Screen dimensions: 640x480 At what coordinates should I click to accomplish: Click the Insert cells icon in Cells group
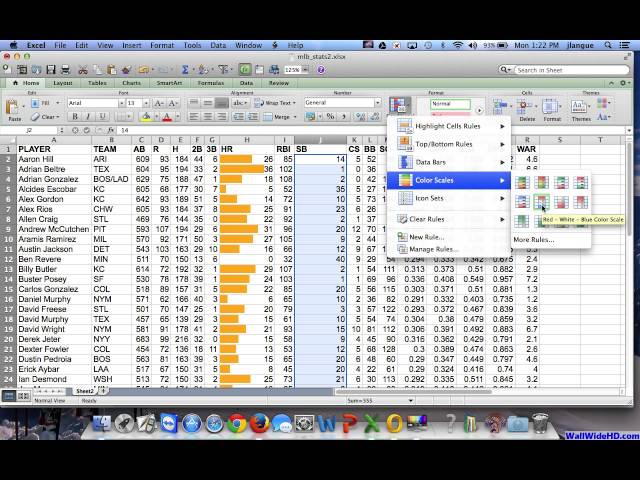click(500, 107)
